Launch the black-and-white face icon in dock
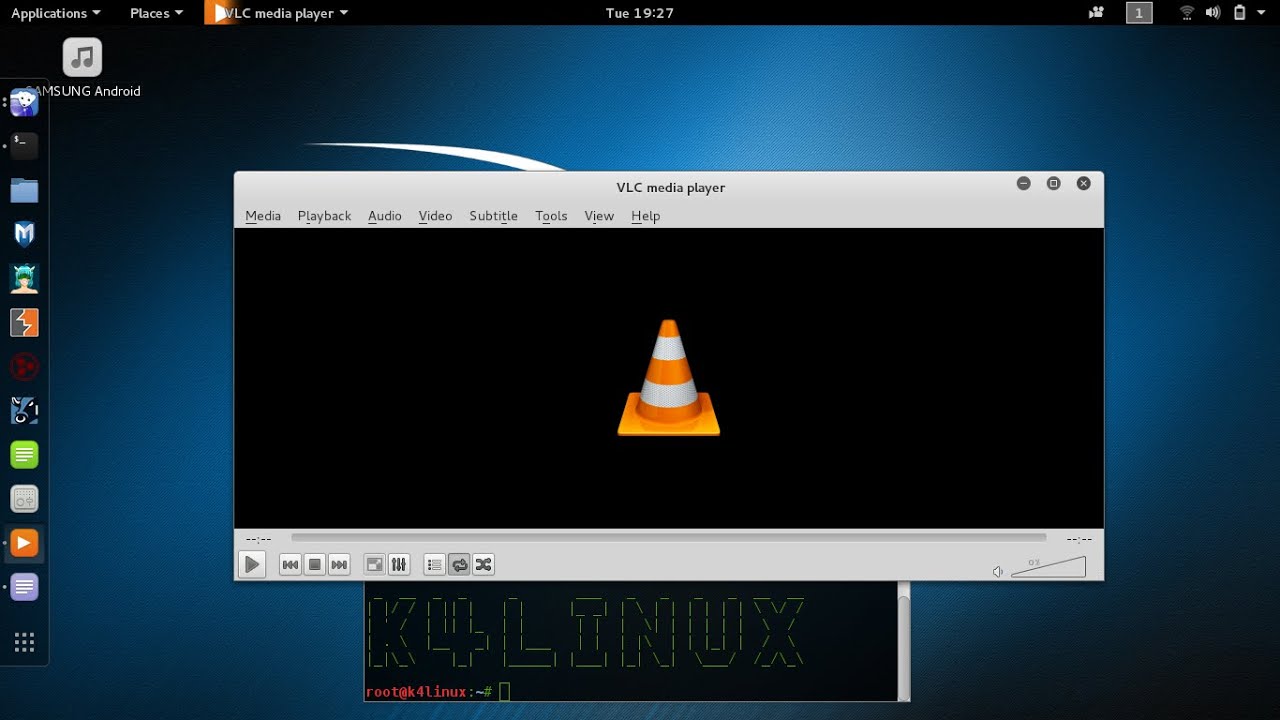The width and height of the screenshot is (1280, 720). click(x=24, y=410)
